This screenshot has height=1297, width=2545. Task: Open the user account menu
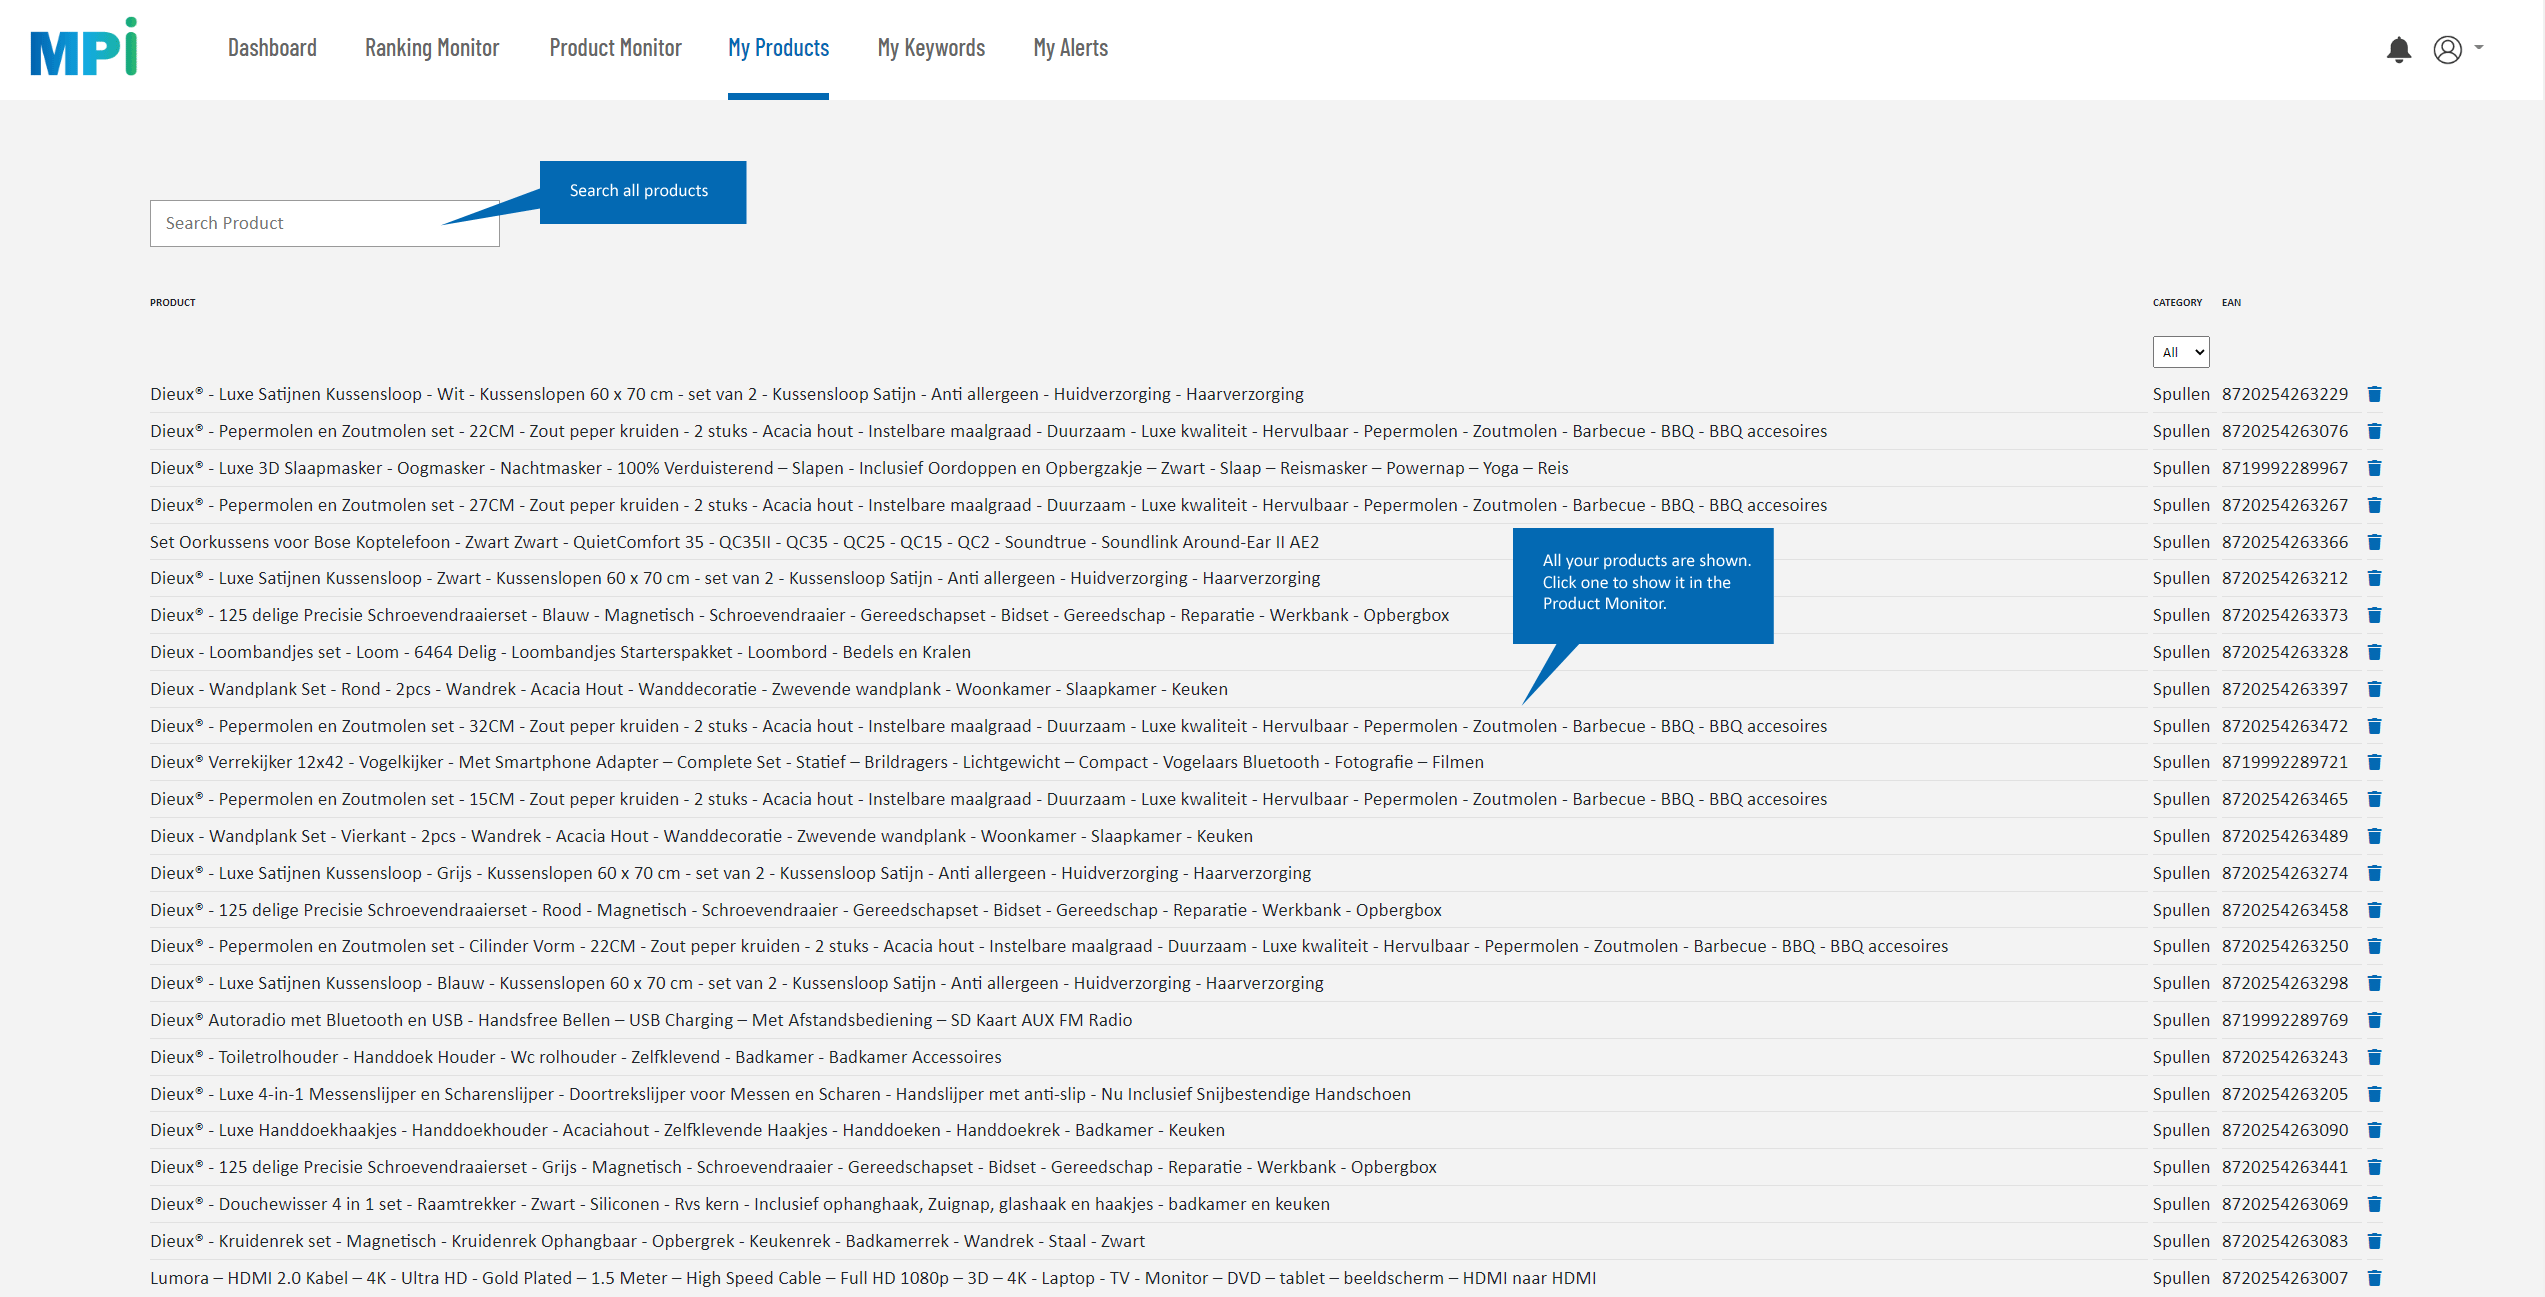tap(2447, 50)
